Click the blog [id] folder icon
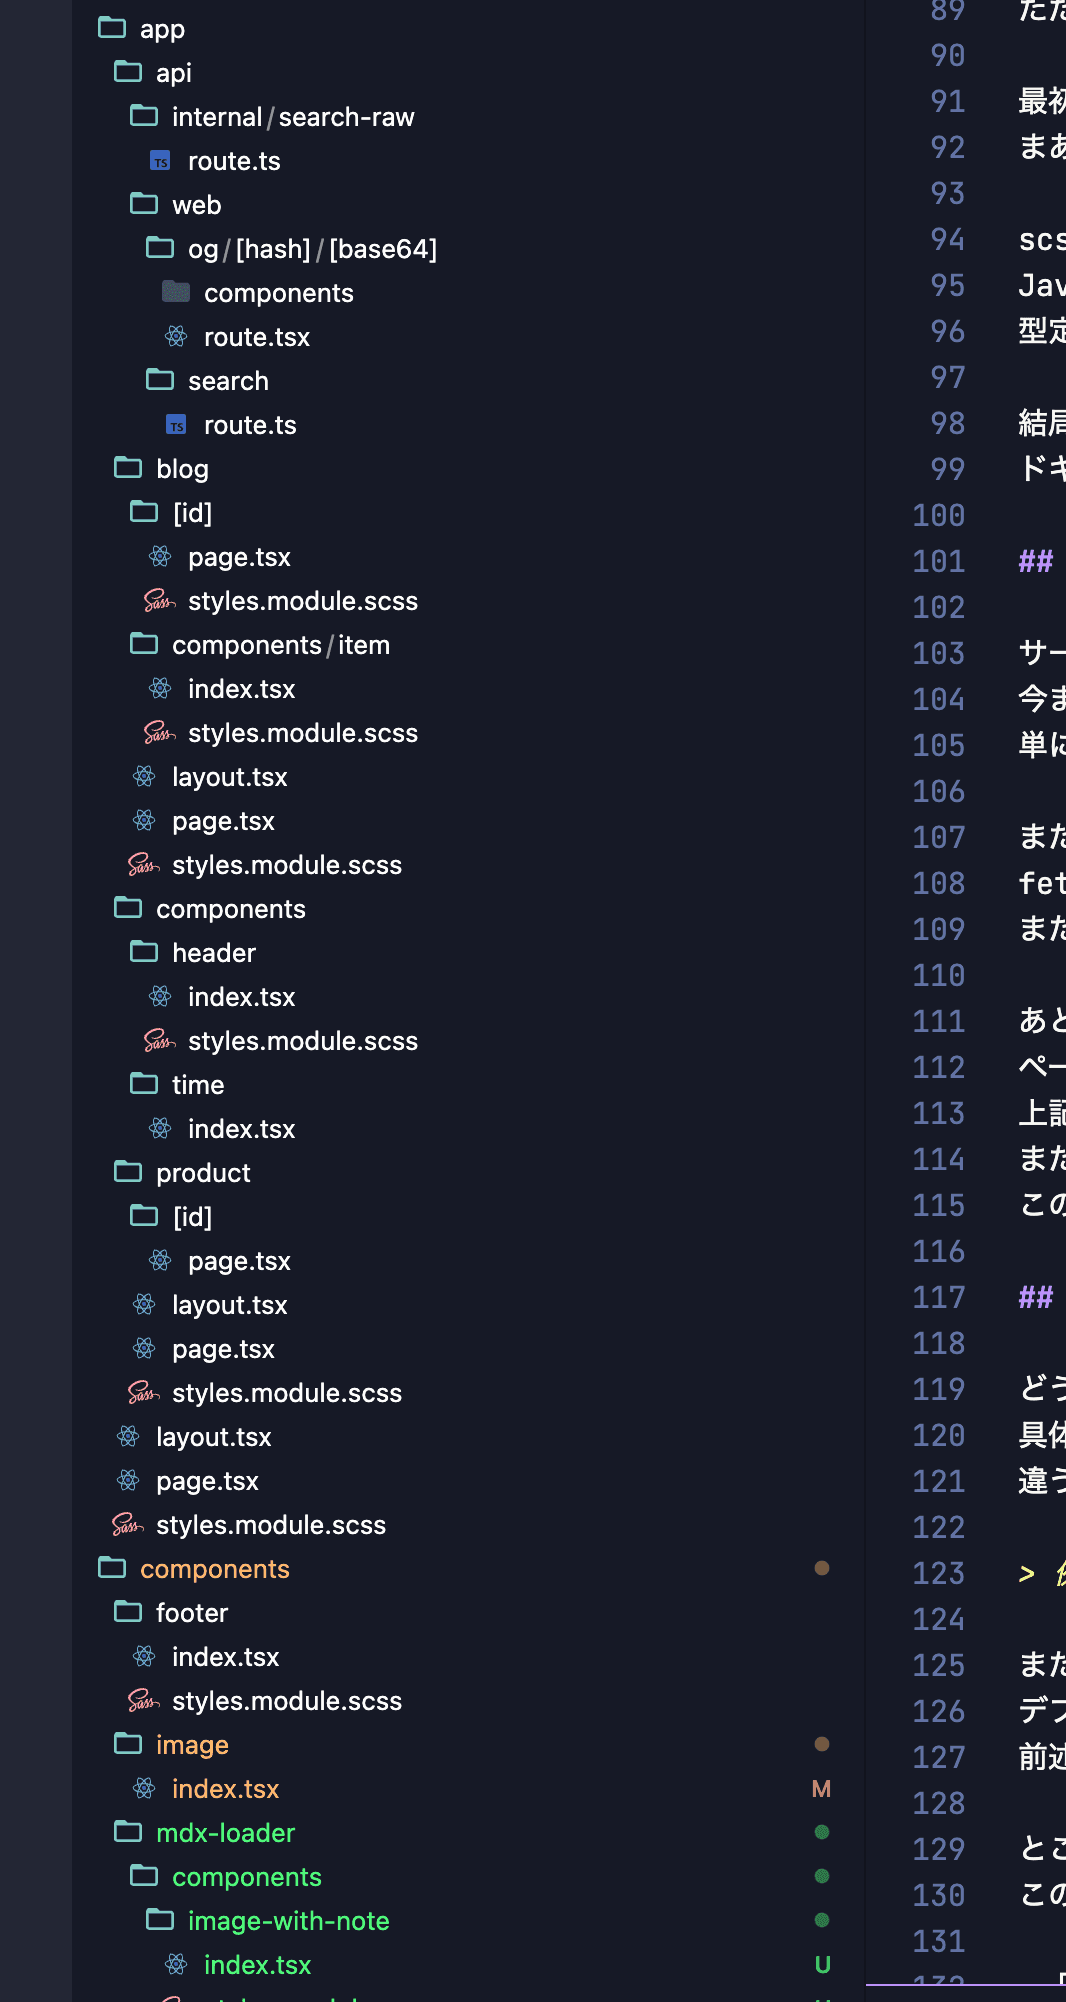Image resolution: width=1066 pixels, height=2002 pixels. [x=144, y=512]
